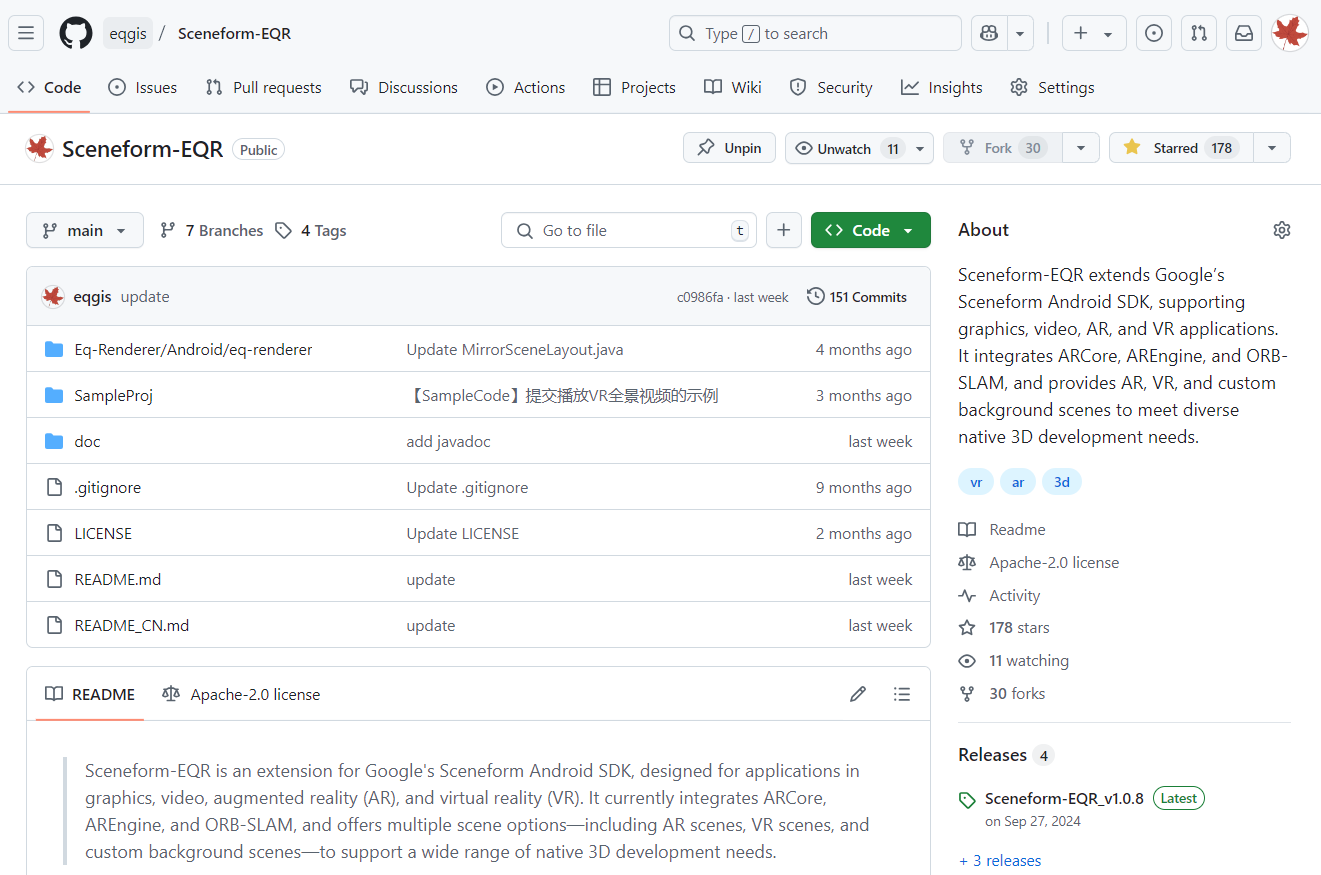This screenshot has height=875, width=1321.
Task: Open the README.md file name
Action: point(118,579)
